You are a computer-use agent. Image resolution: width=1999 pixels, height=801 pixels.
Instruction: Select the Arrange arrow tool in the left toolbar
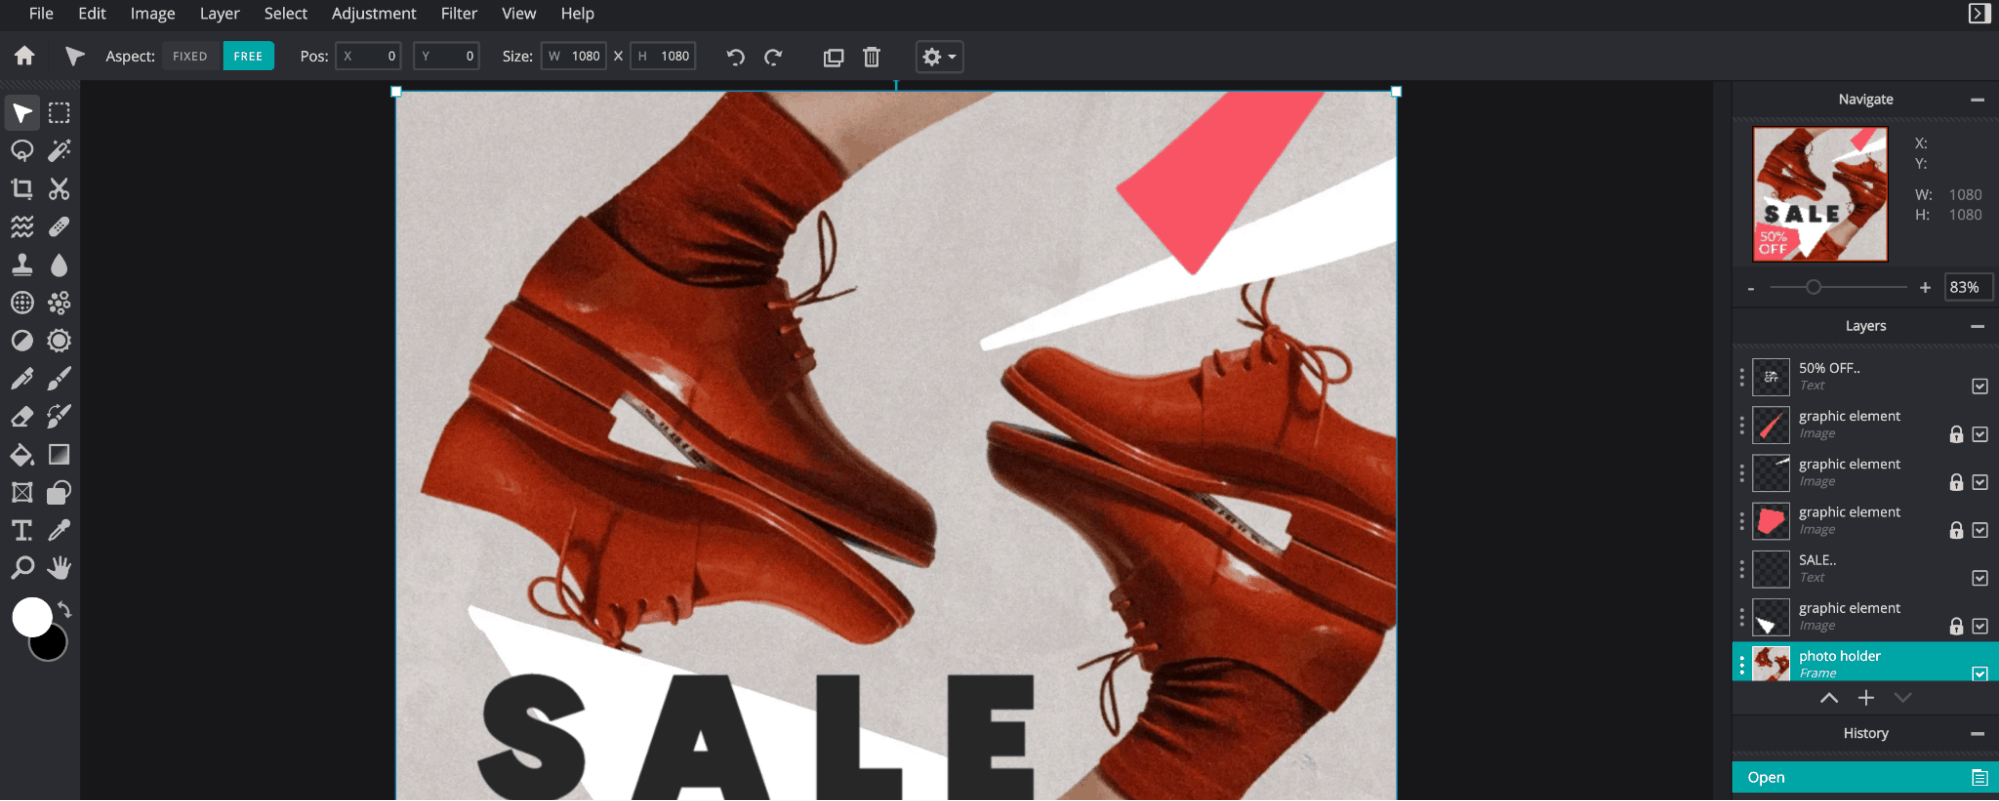pyautogui.click(x=22, y=113)
